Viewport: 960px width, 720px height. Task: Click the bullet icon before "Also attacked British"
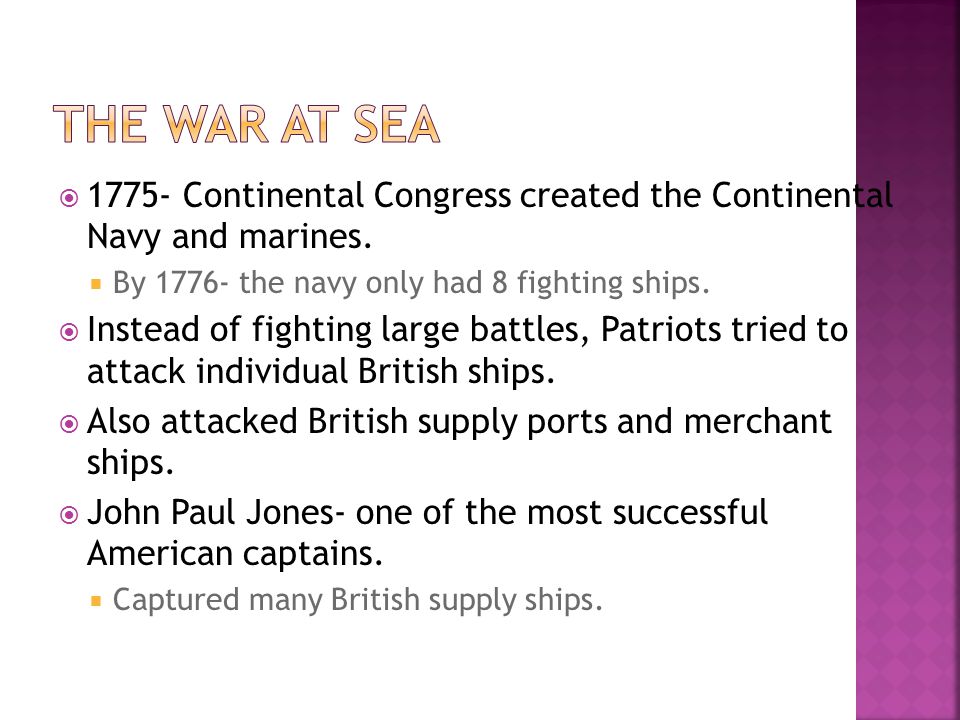69,424
